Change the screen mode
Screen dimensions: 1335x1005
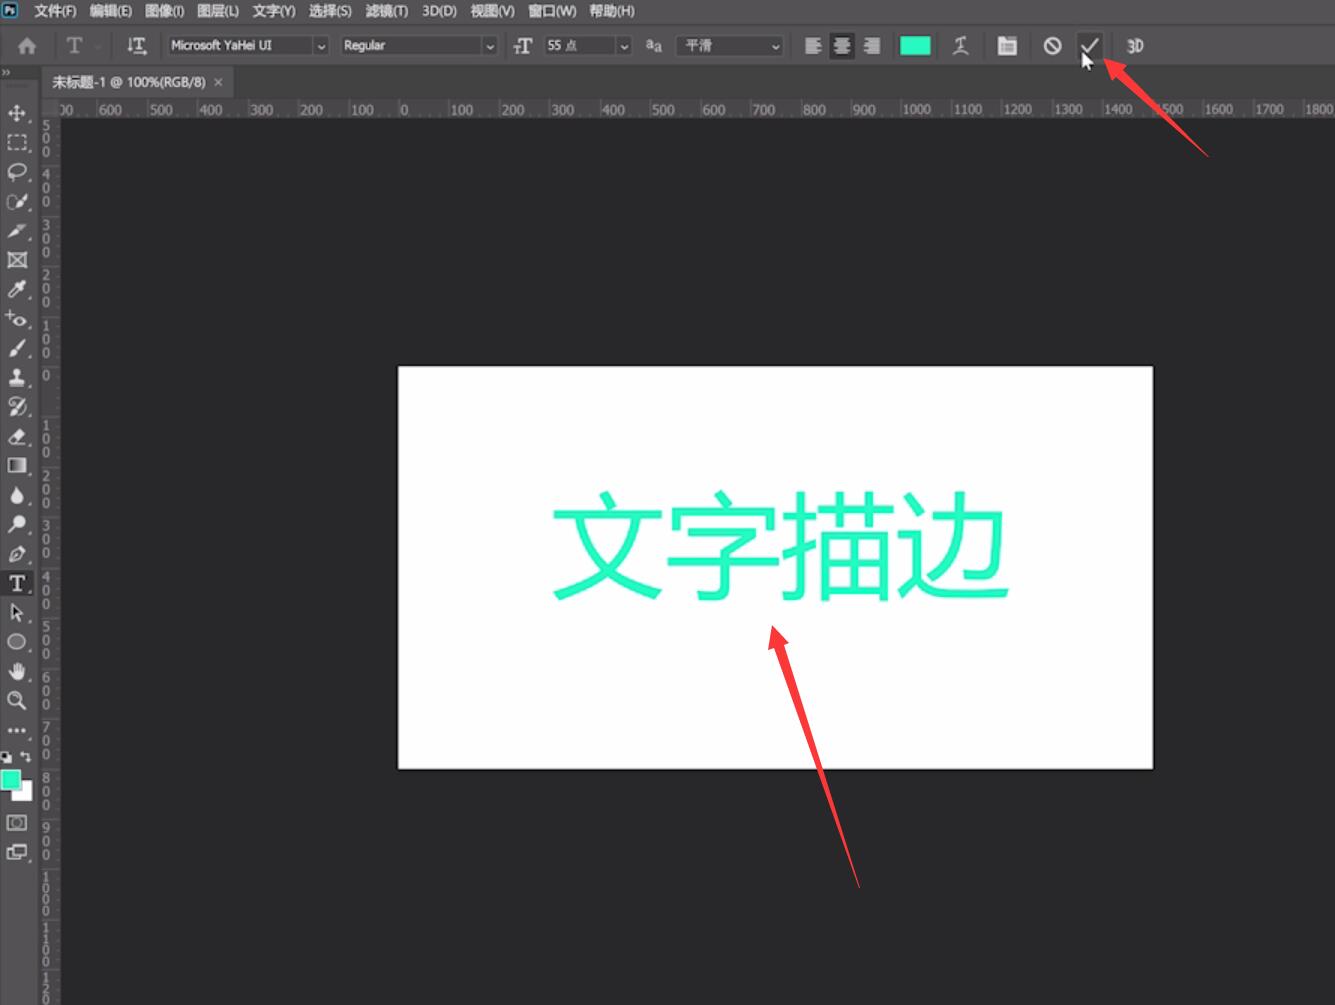17,852
